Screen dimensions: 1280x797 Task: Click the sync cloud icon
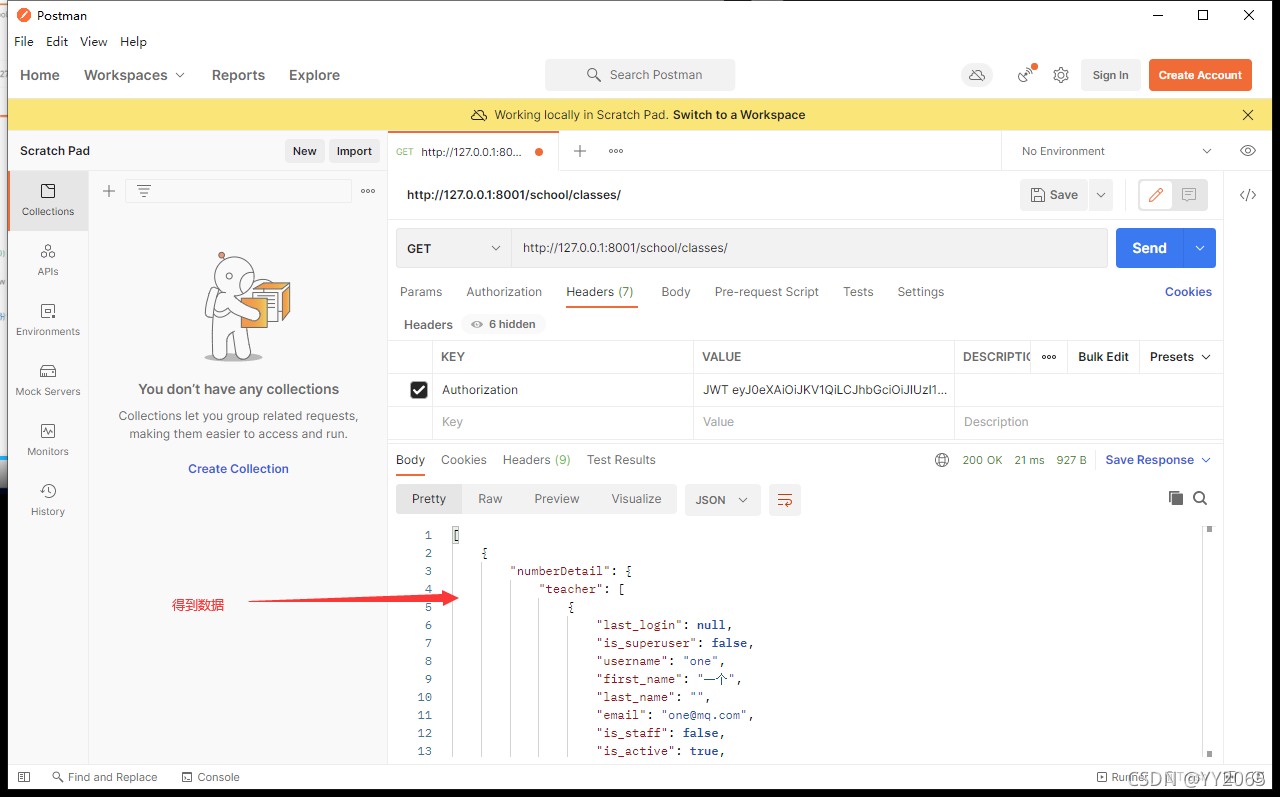click(x=977, y=75)
